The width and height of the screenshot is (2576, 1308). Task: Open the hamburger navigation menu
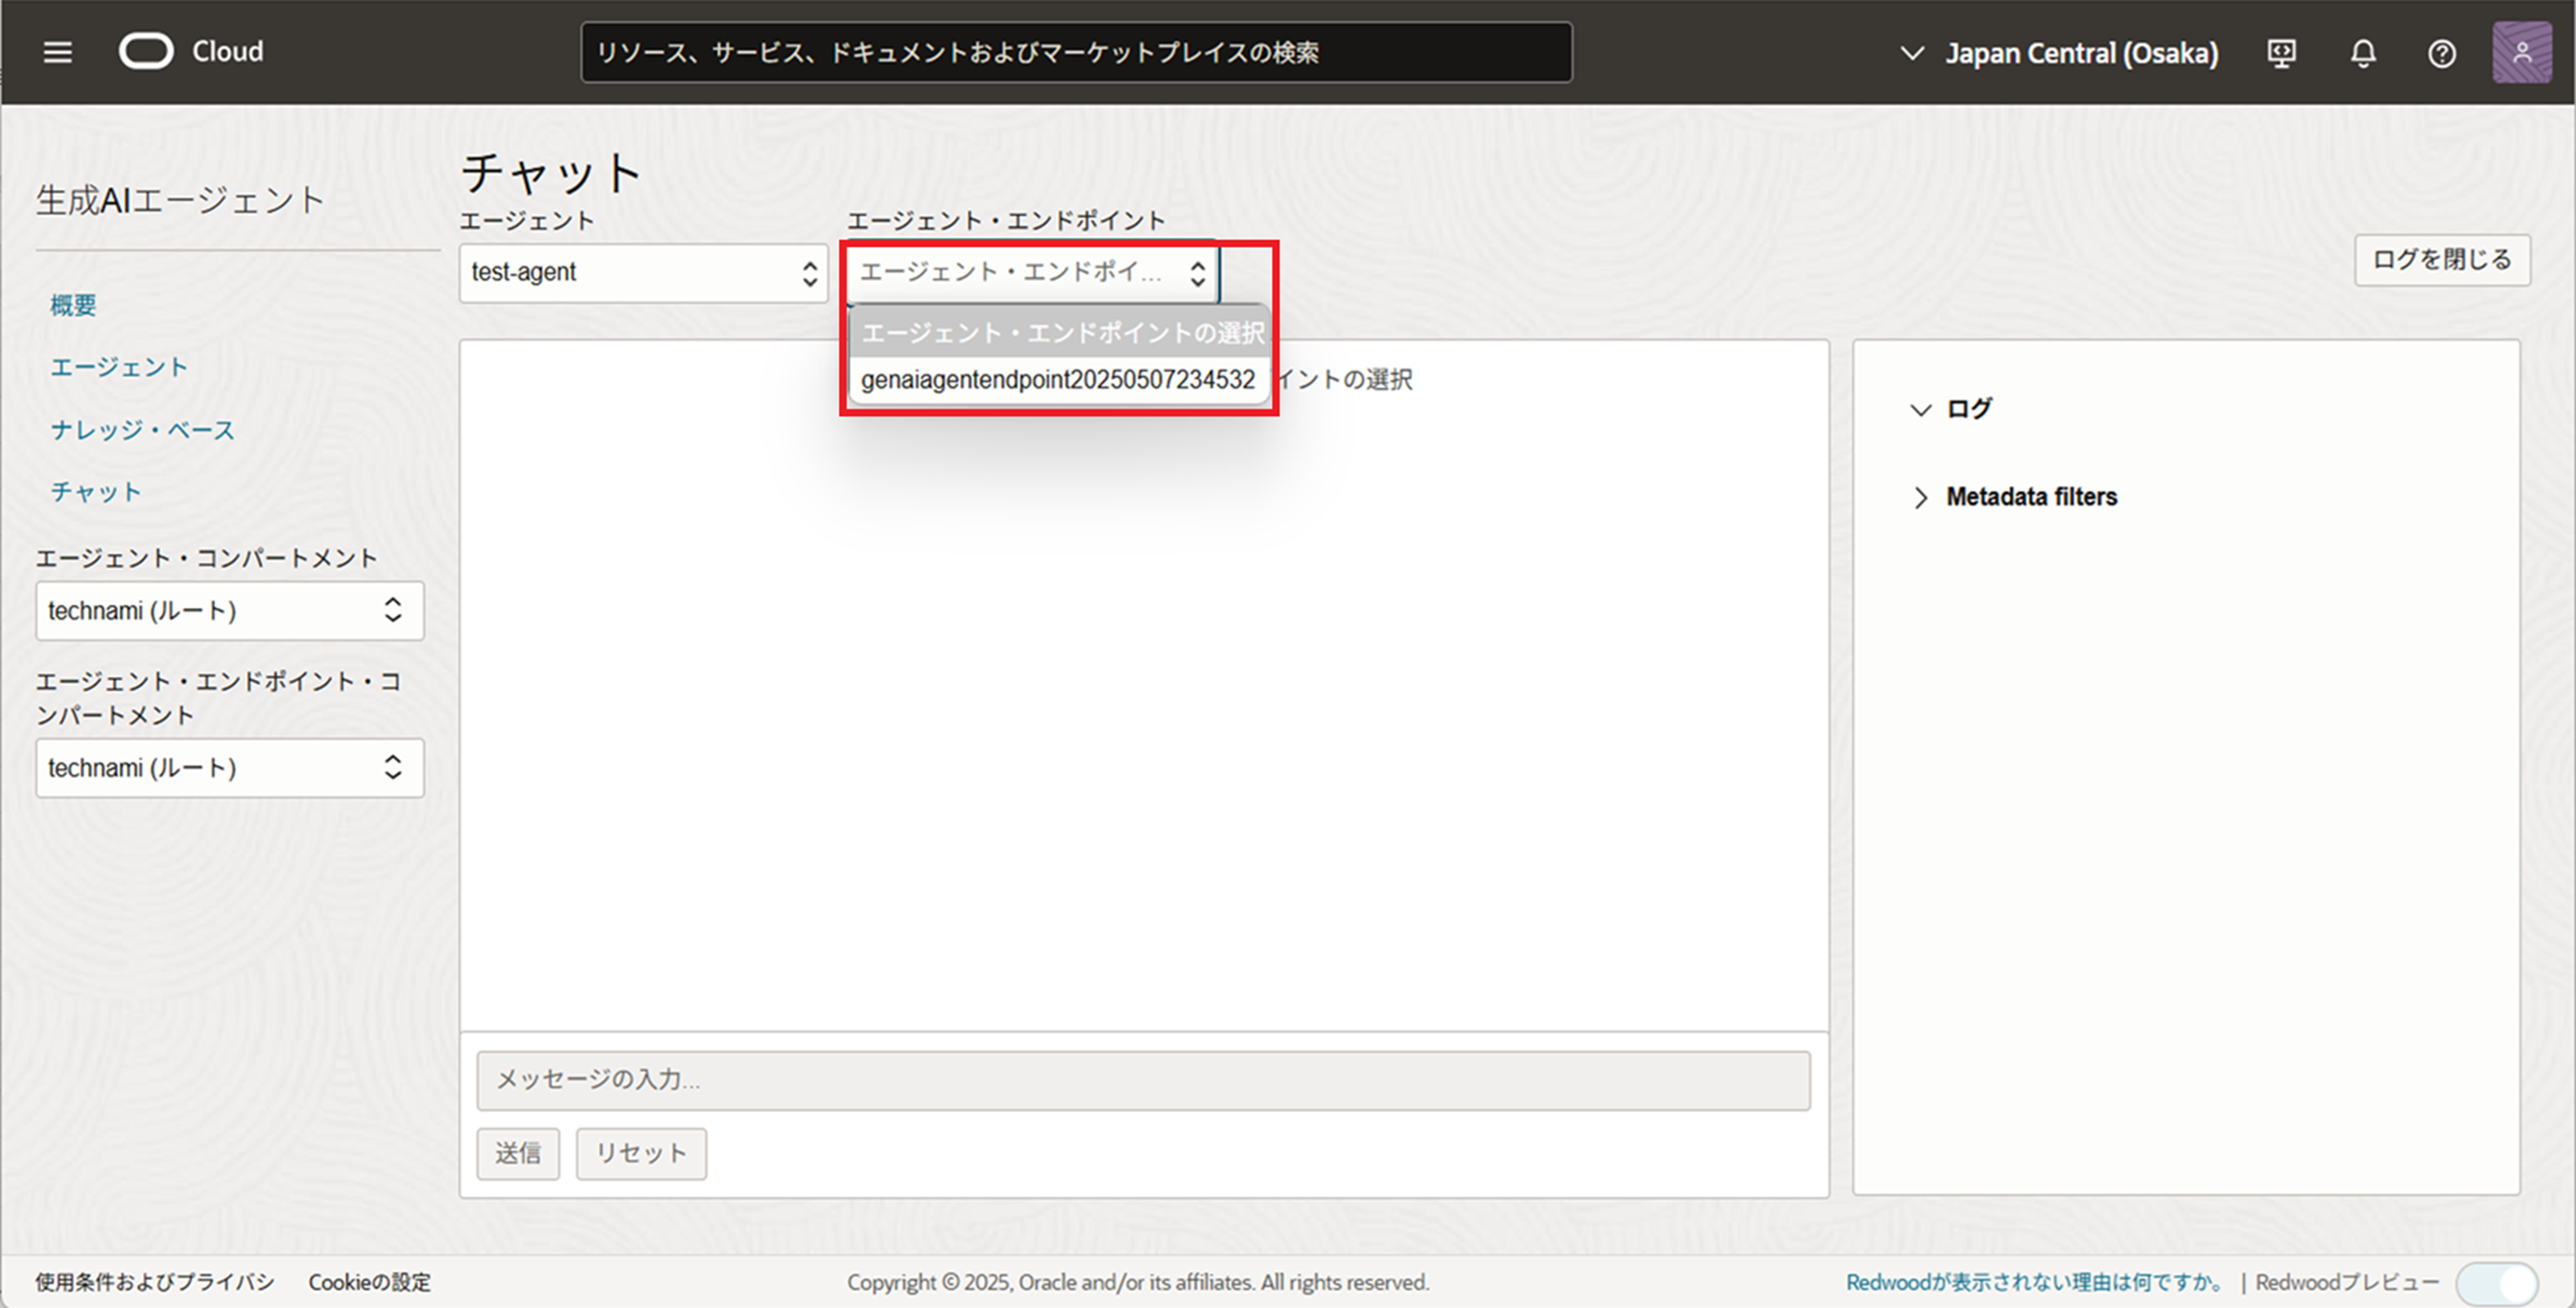[x=58, y=52]
